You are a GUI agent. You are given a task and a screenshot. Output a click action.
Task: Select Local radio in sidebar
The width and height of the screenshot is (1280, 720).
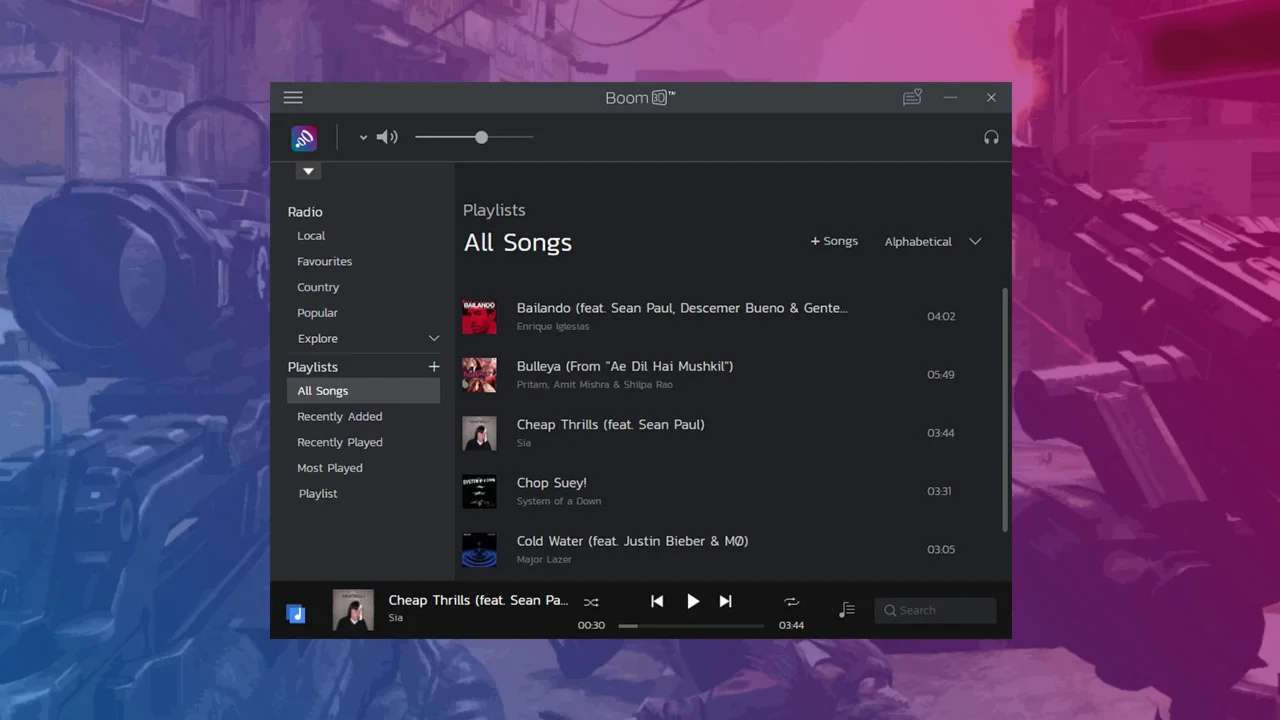[x=311, y=236]
